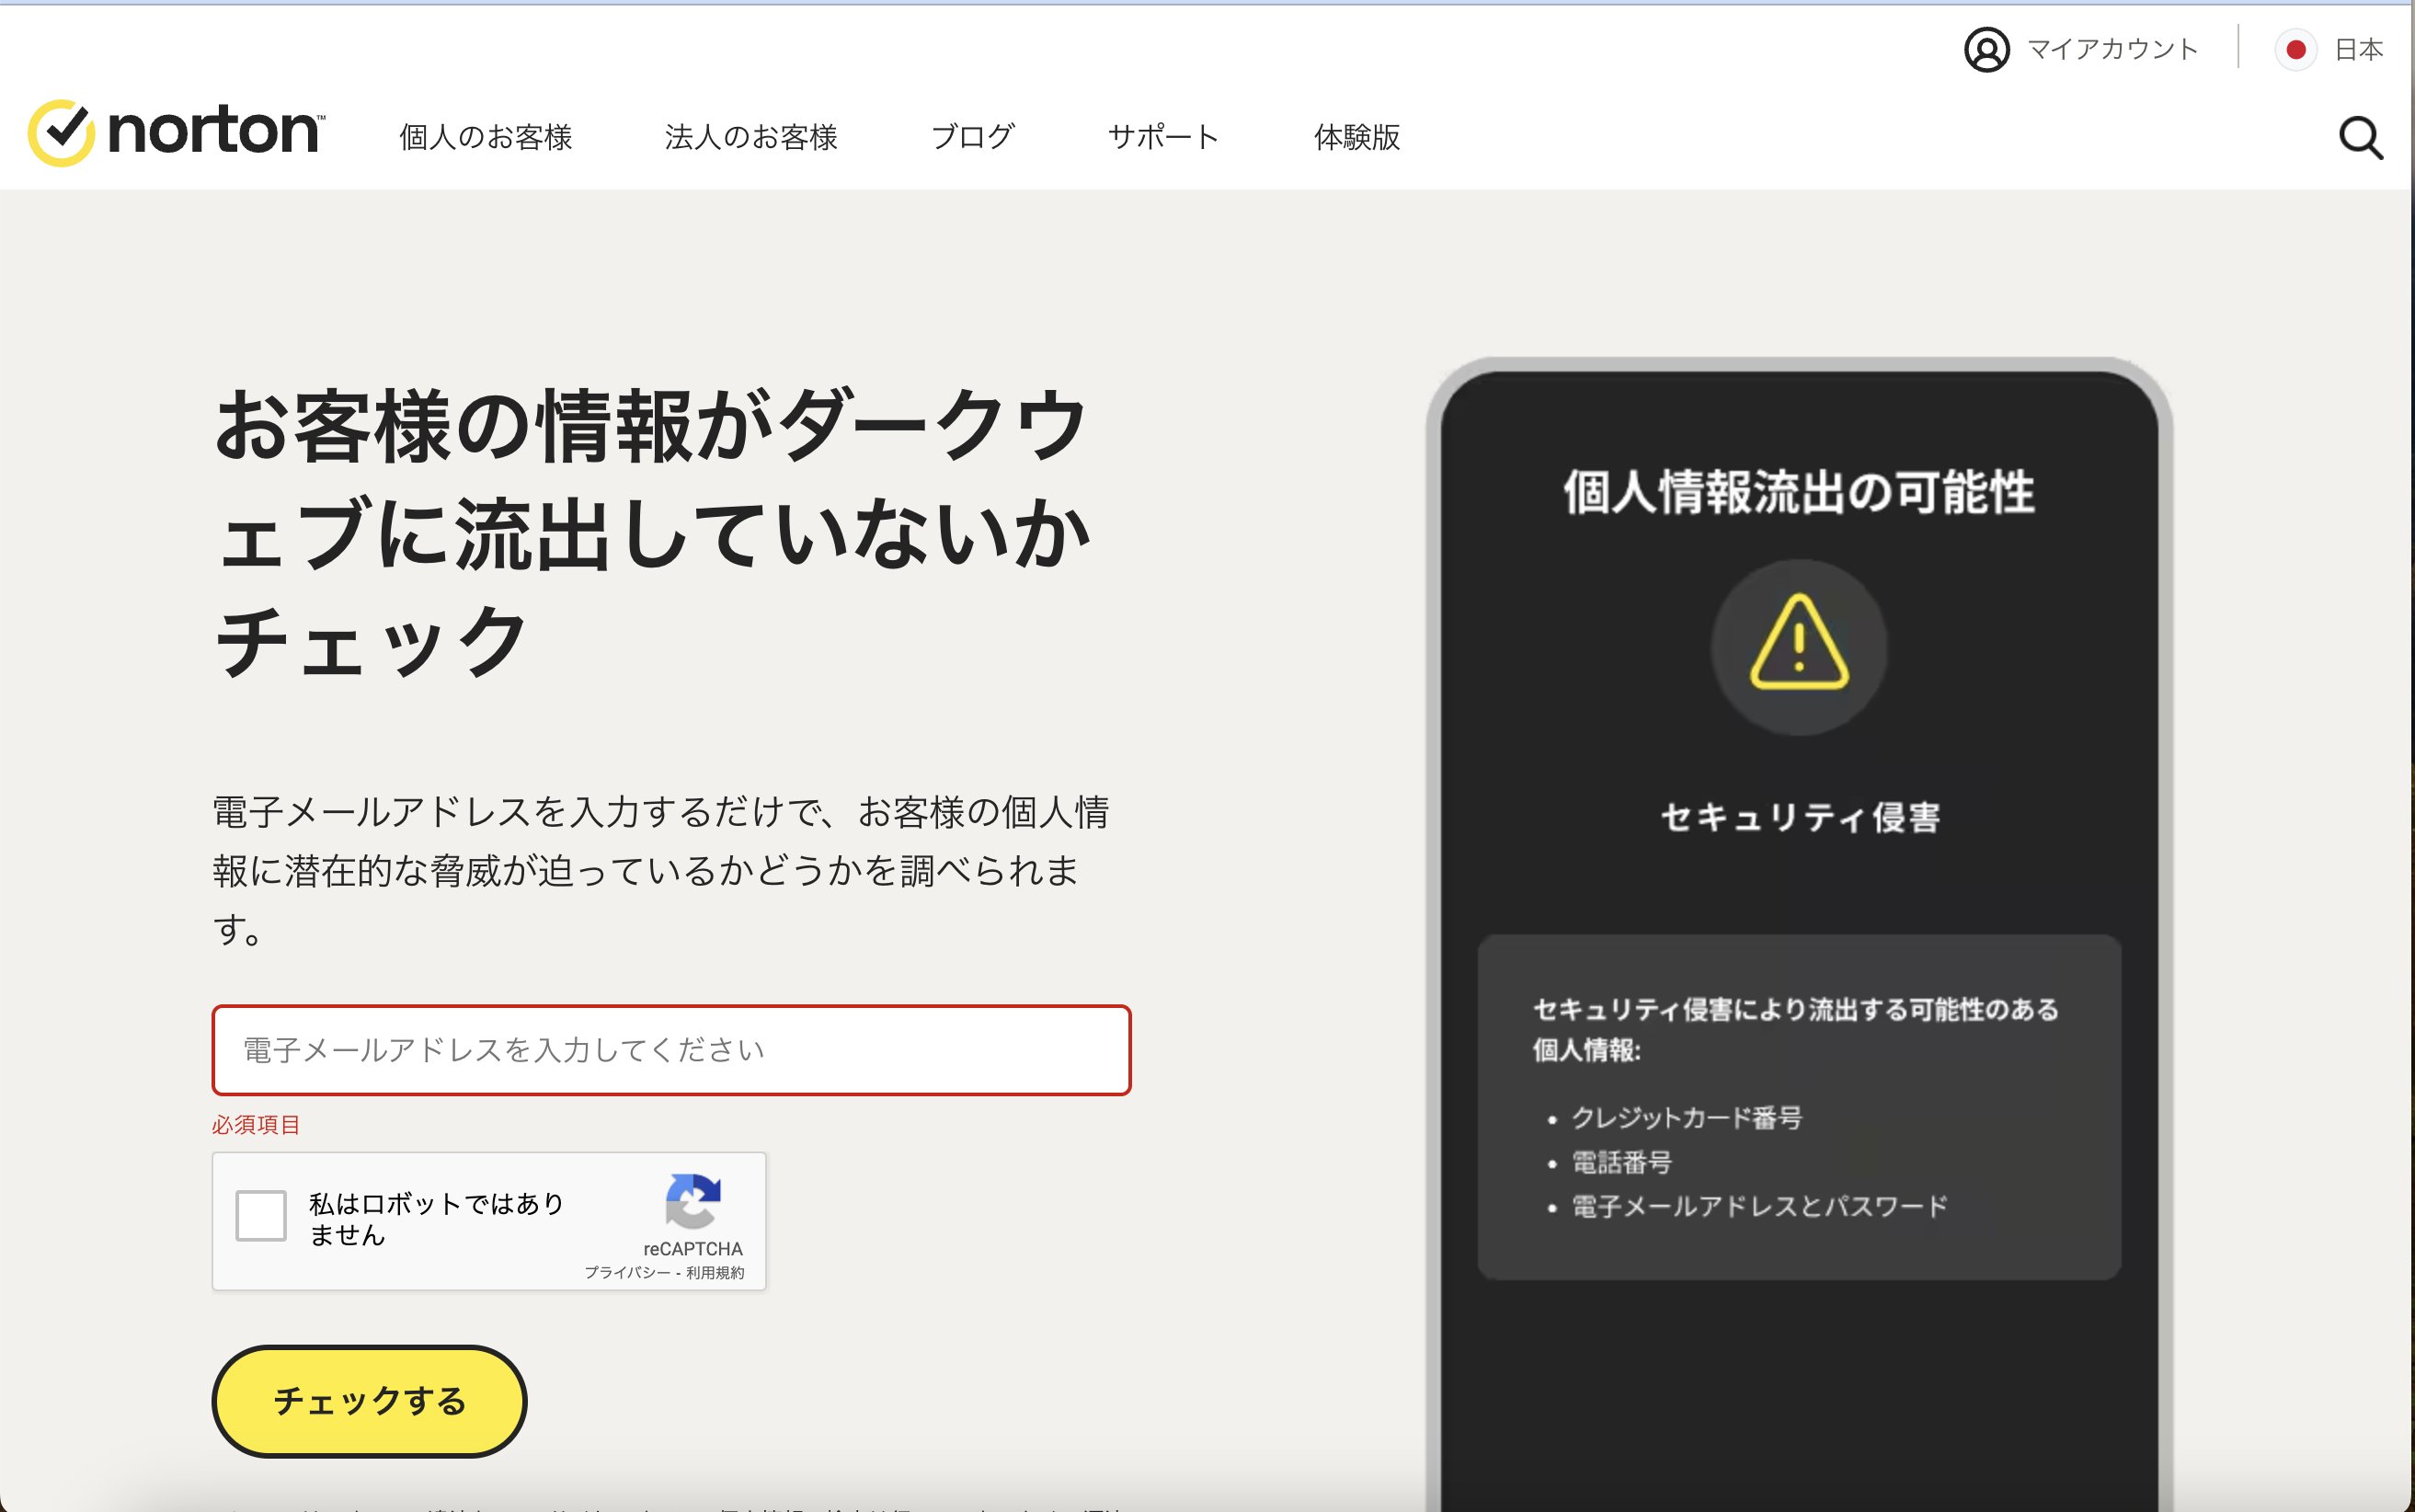
Task: Open the サポート menu item
Action: (1164, 137)
